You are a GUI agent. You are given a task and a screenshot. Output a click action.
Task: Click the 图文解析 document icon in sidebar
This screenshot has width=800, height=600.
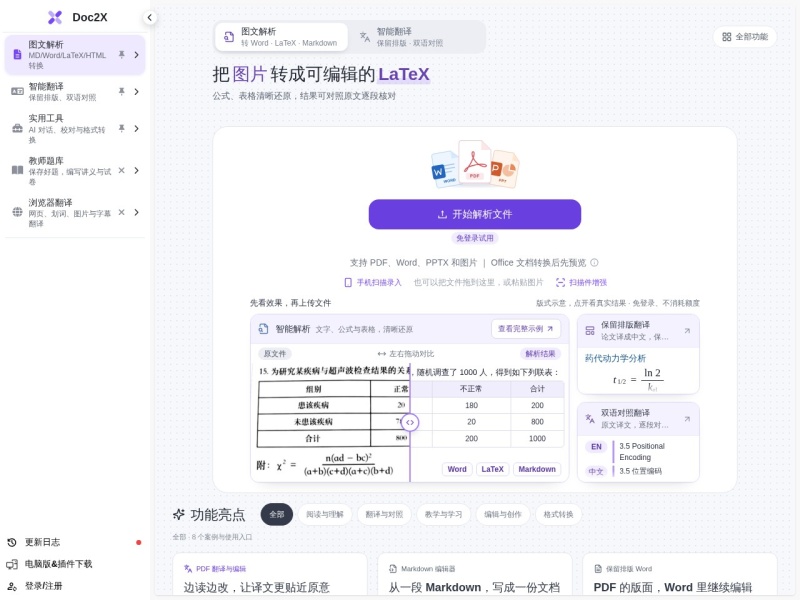(17, 55)
